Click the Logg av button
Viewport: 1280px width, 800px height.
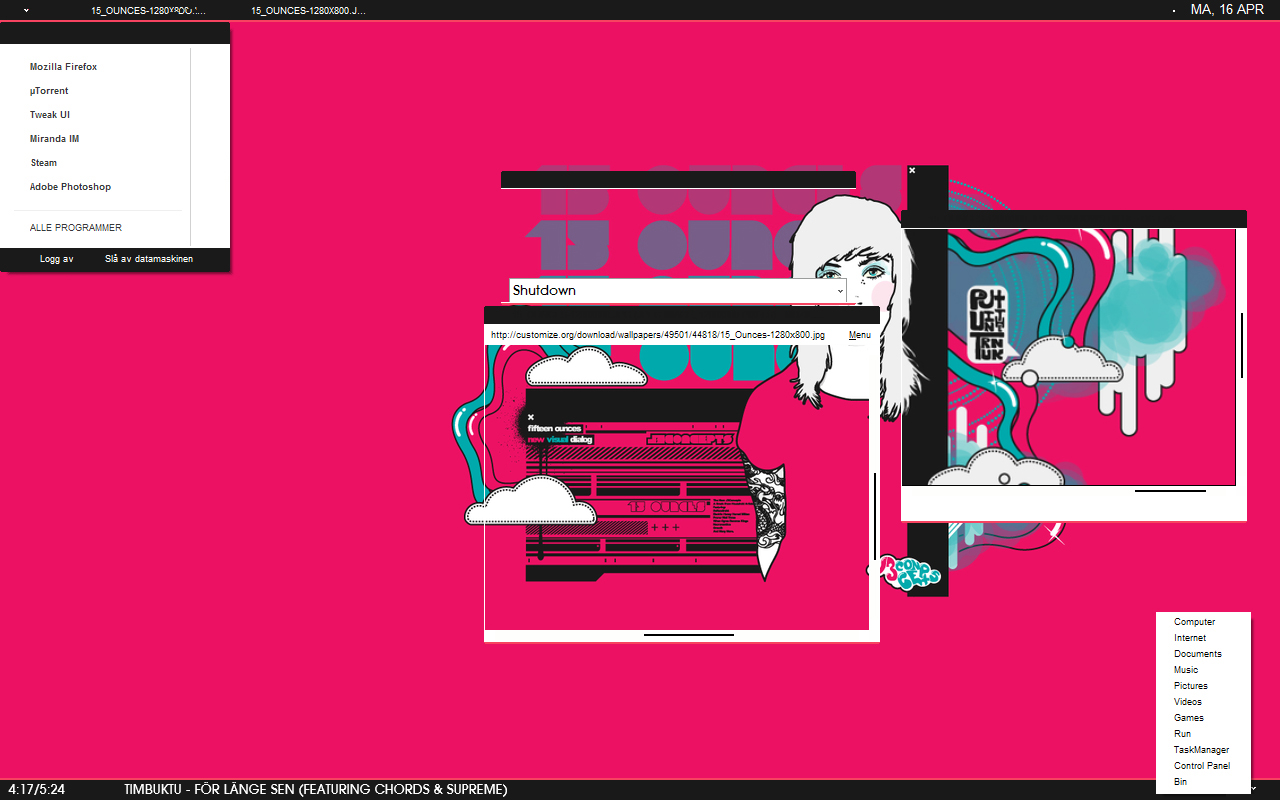57,259
